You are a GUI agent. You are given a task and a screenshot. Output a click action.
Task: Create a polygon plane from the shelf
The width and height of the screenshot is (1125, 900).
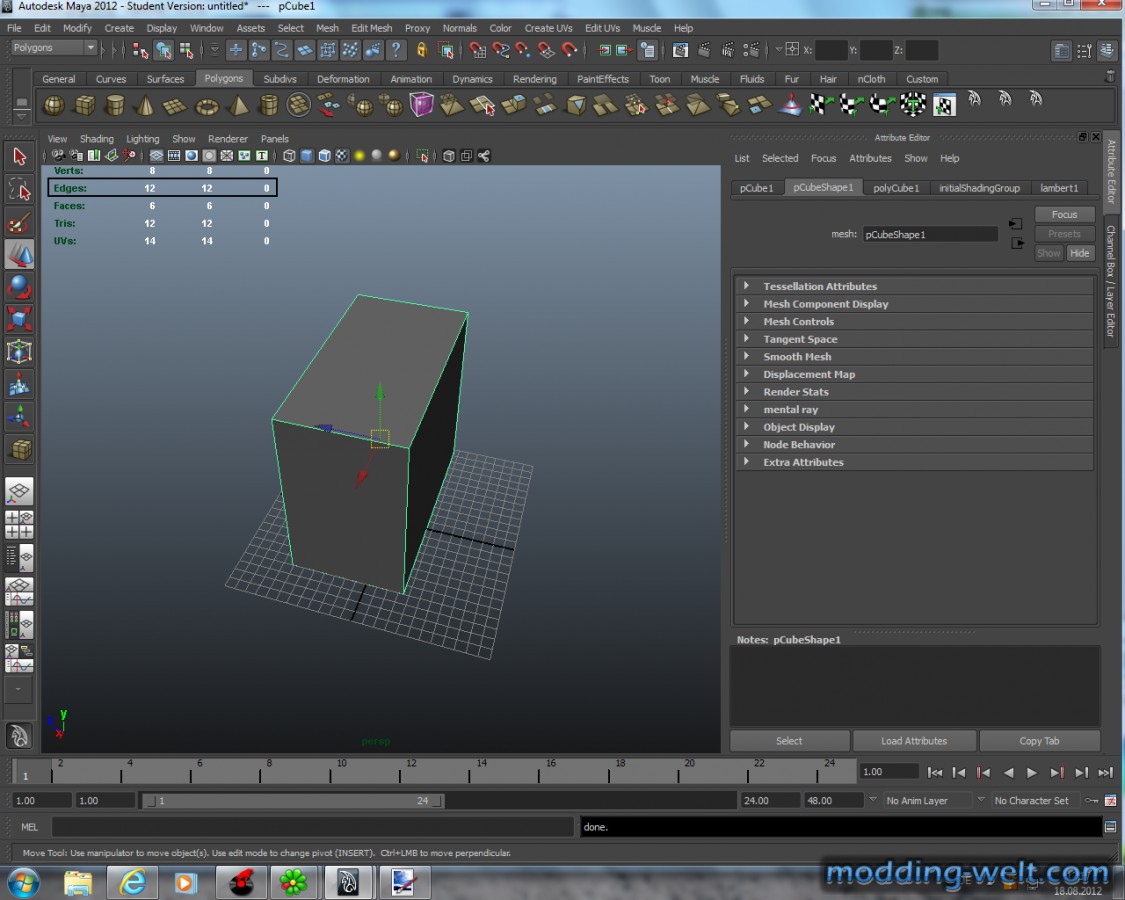tap(175, 106)
